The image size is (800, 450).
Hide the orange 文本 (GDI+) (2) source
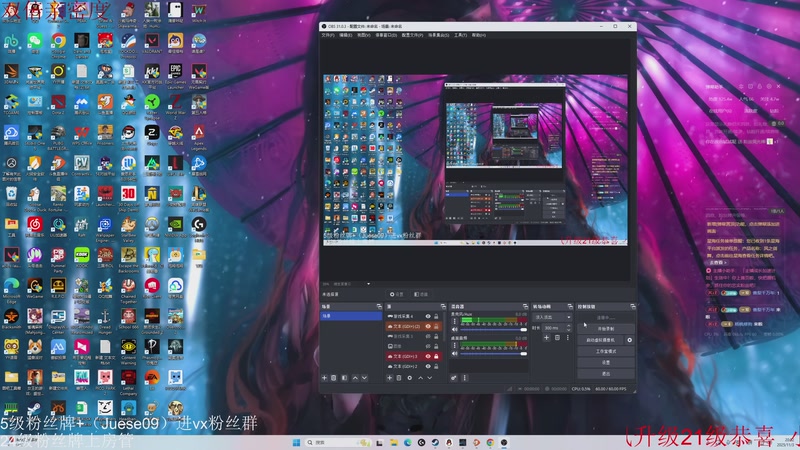[428, 327]
